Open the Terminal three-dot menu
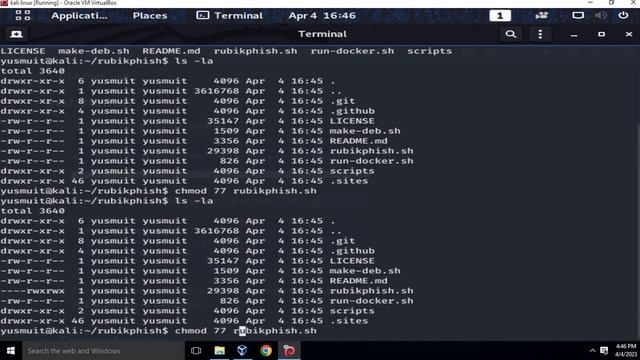This screenshot has width=640, height=360. tap(540, 34)
